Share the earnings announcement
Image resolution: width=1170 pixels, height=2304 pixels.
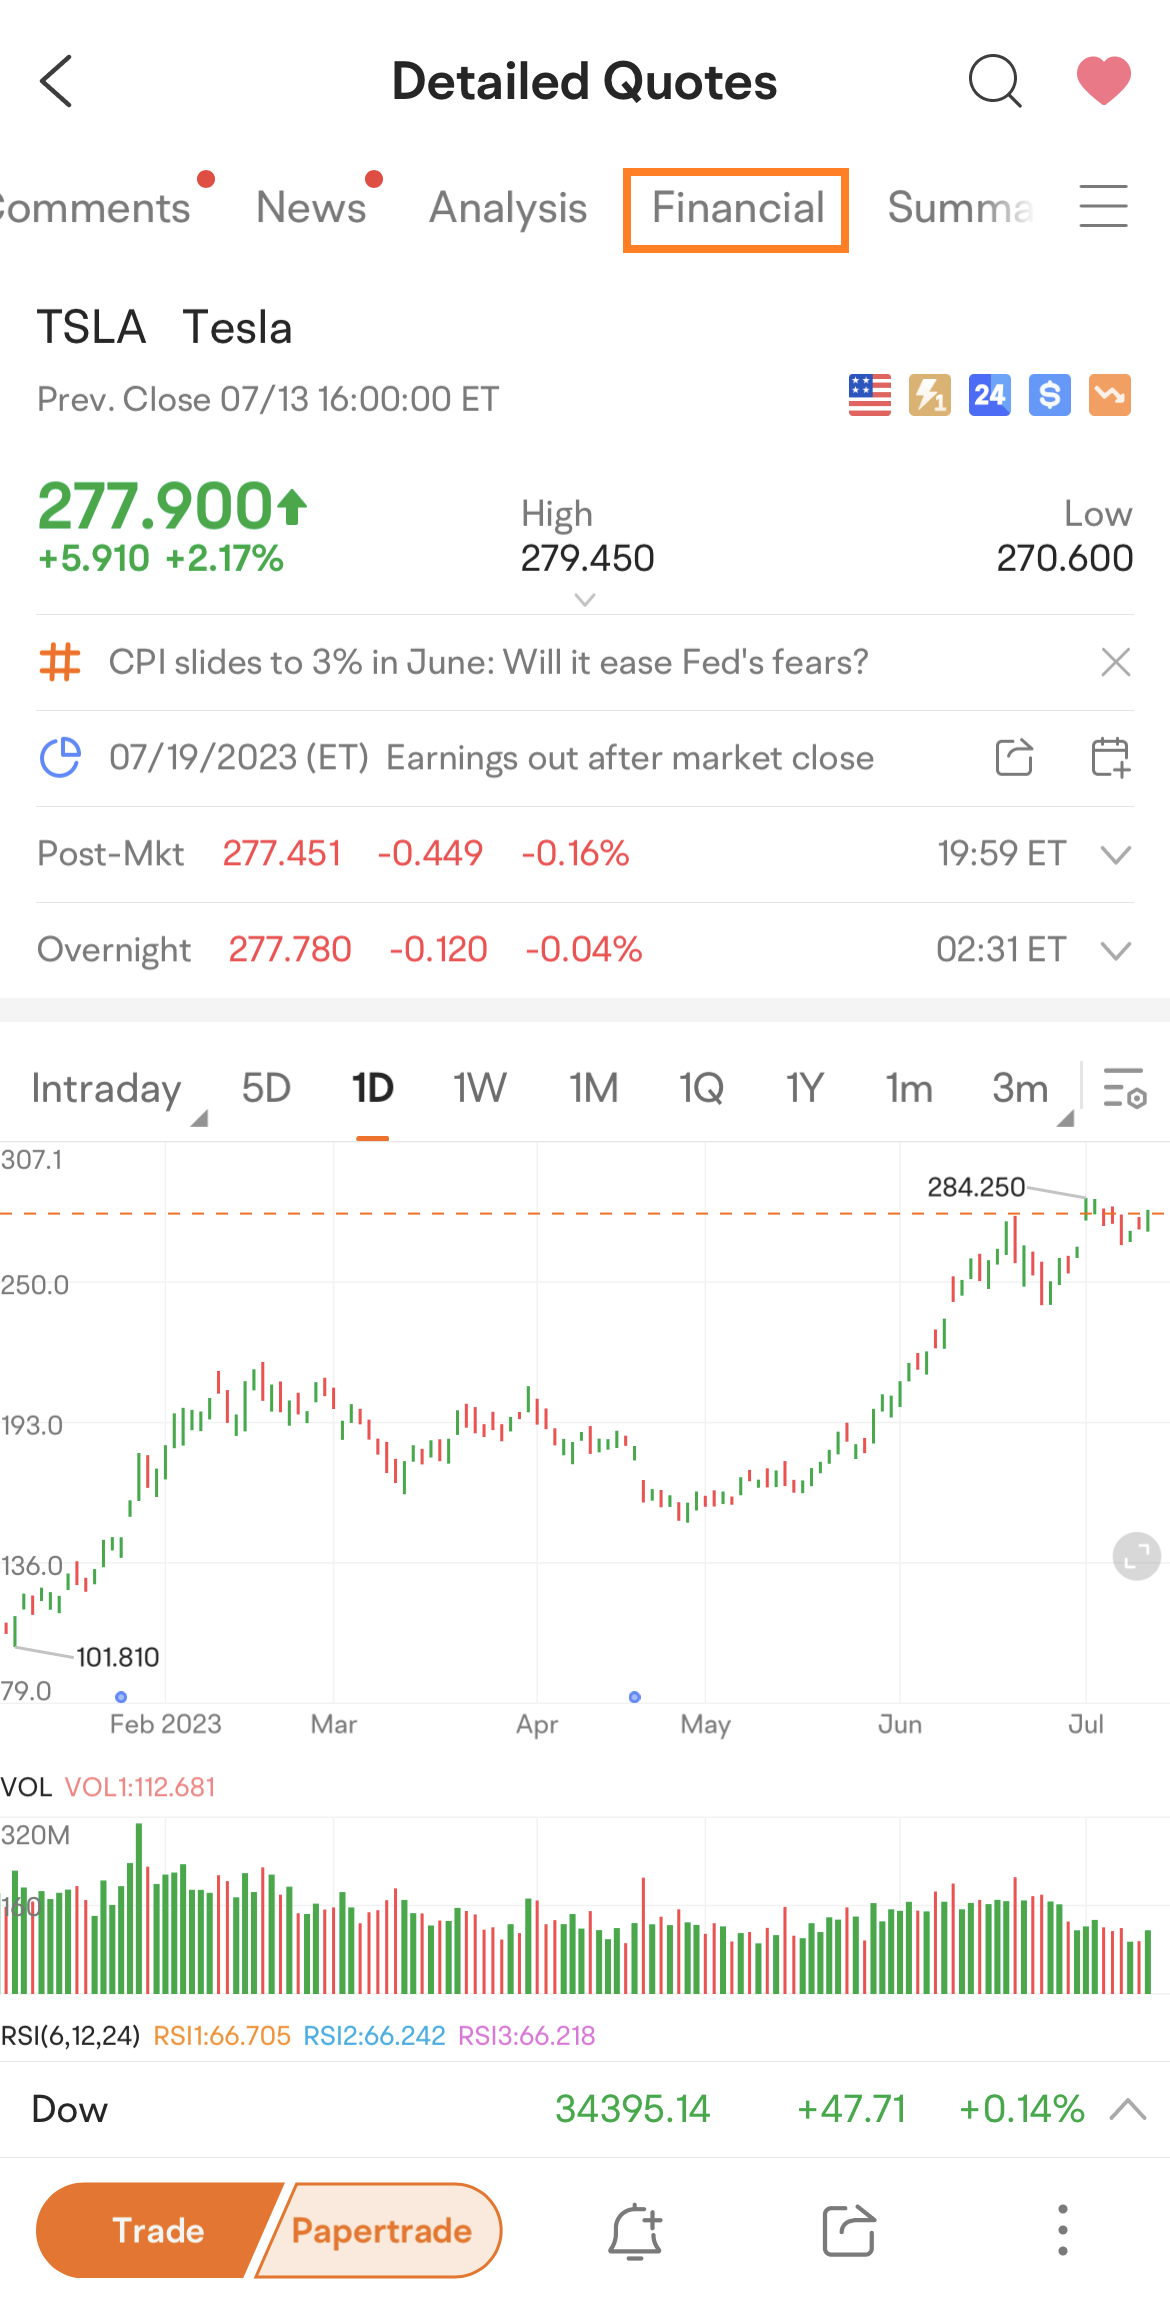click(x=1013, y=758)
